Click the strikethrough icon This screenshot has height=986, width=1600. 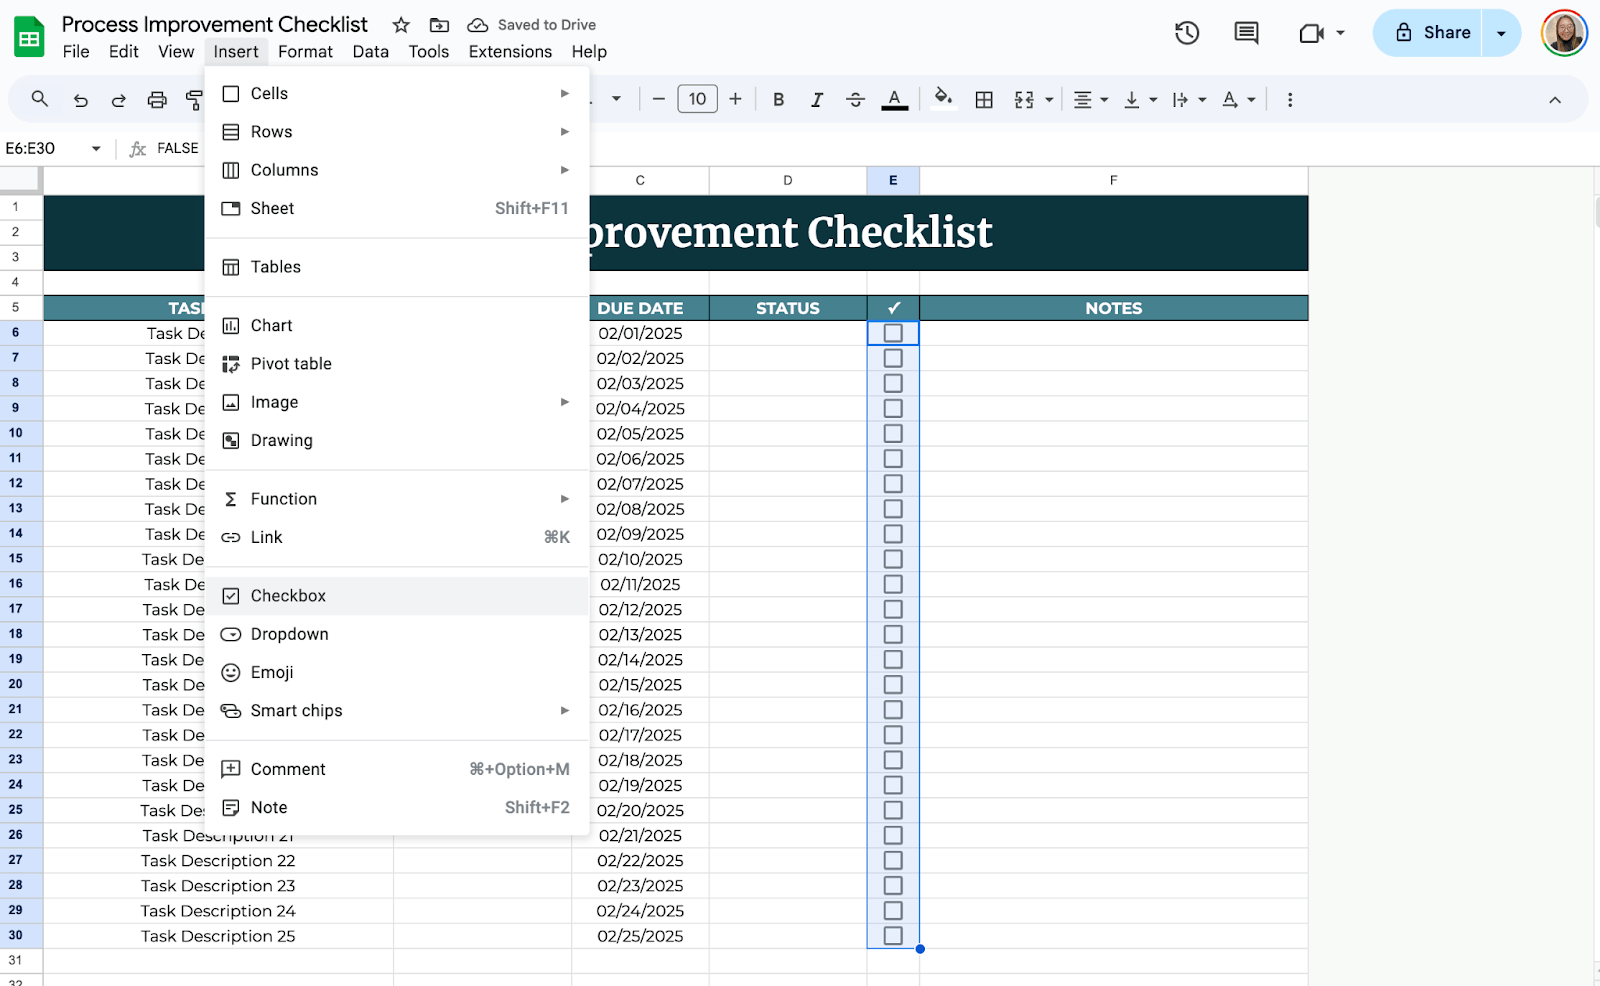[x=855, y=100]
